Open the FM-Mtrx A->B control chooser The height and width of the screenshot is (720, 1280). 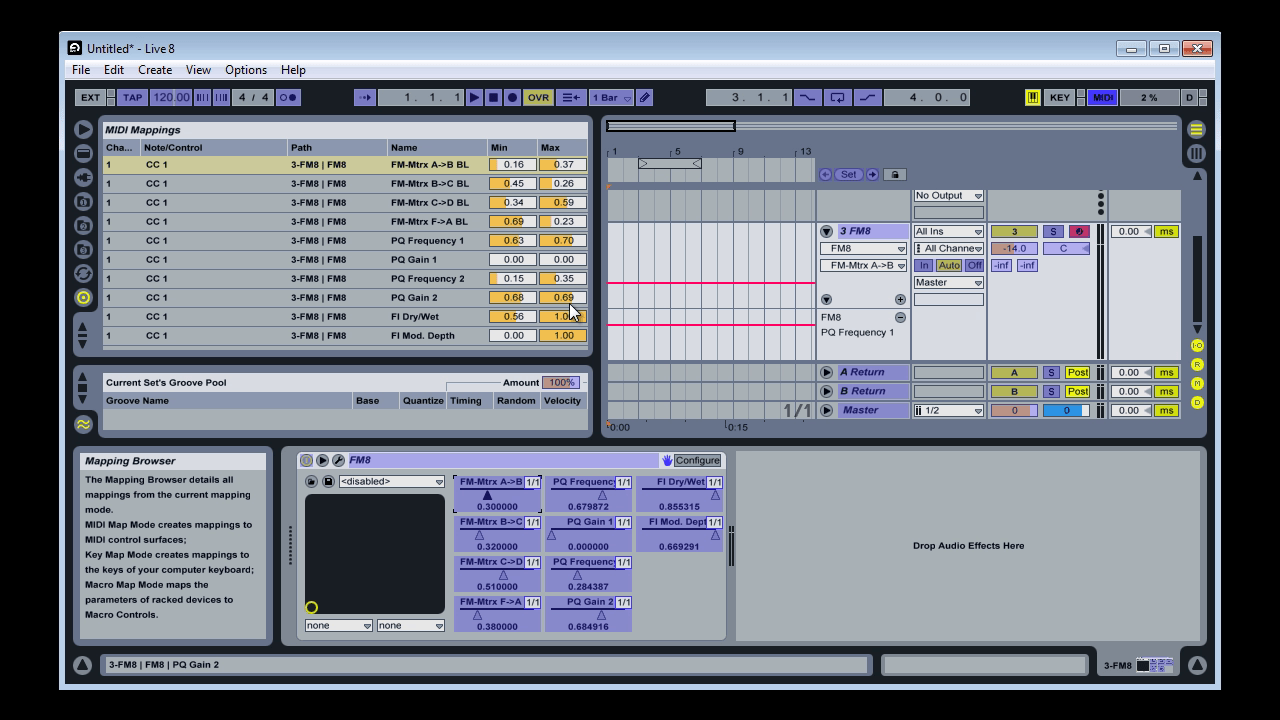point(863,265)
